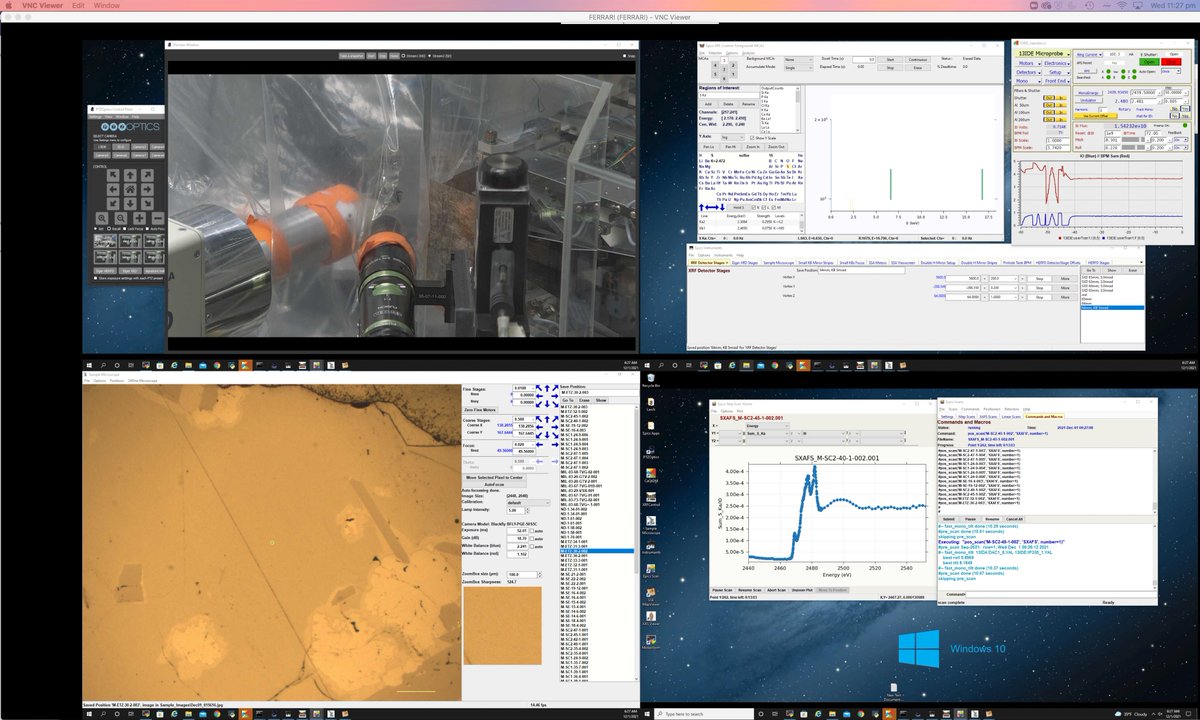Toggle Exposure auto checkbox in microscope
The height and width of the screenshot is (720, 1200).
click(532, 531)
